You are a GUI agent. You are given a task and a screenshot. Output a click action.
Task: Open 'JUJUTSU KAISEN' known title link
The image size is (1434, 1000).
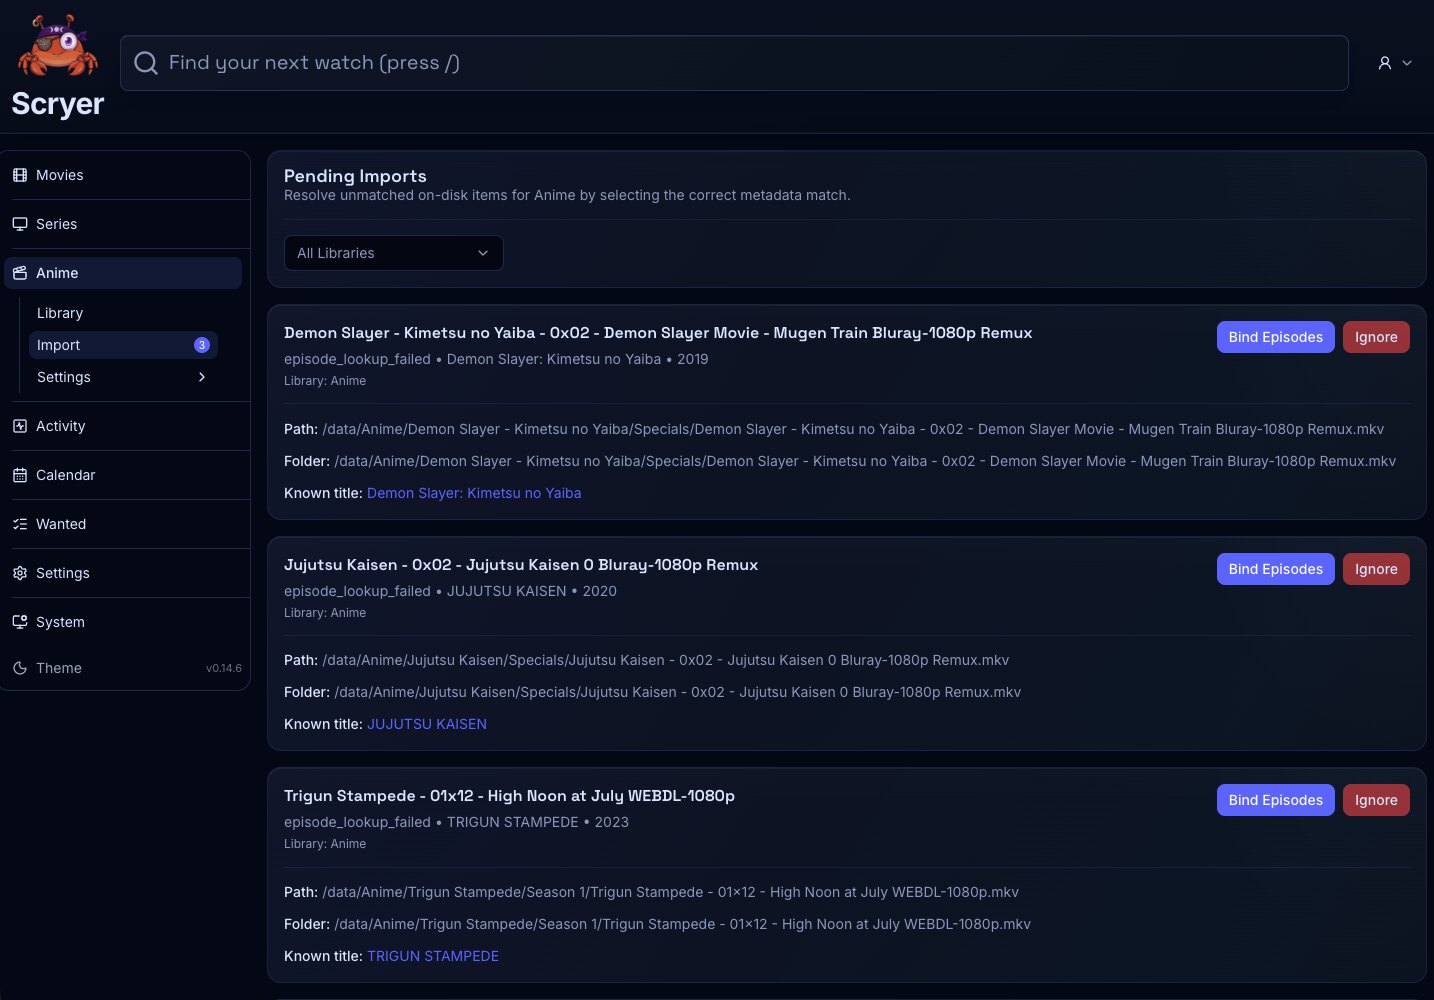(x=427, y=724)
